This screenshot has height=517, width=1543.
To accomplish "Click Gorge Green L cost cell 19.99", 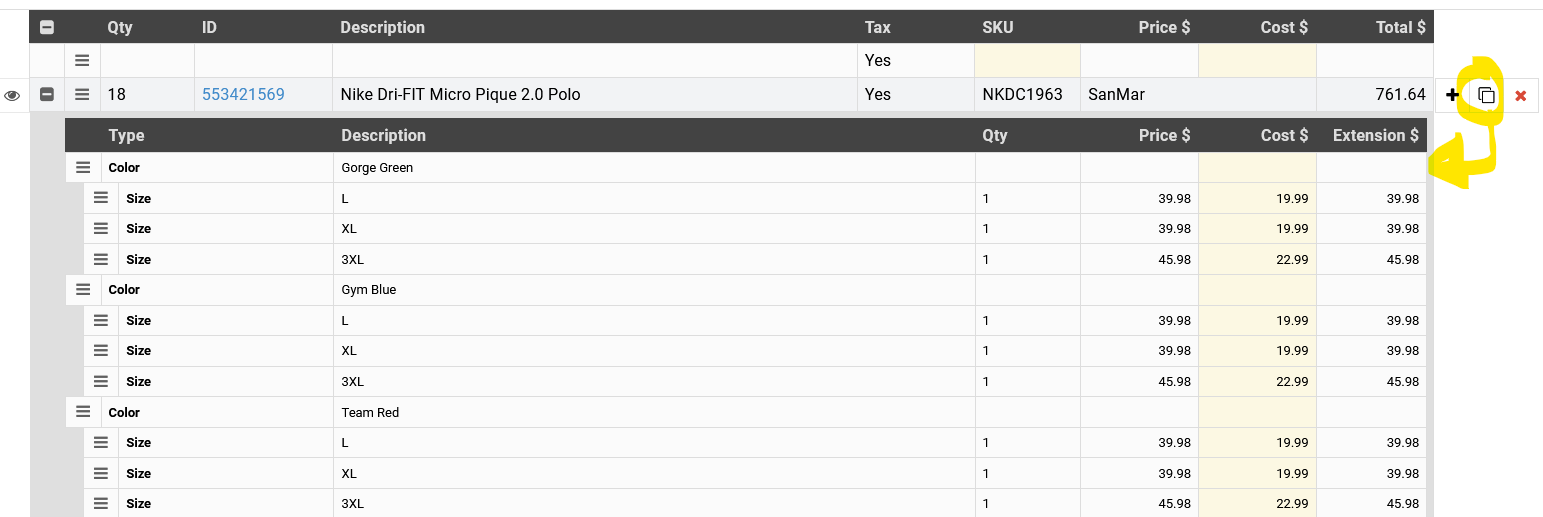I will pos(1291,199).
